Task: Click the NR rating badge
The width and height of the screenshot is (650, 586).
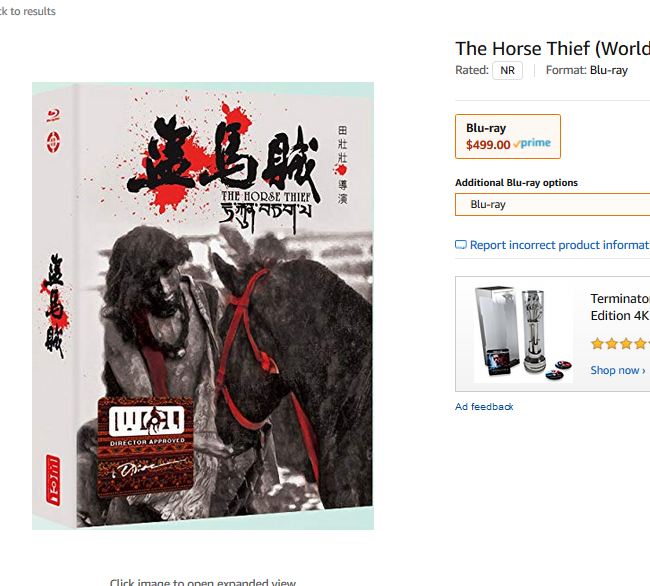Action: [x=507, y=70]
